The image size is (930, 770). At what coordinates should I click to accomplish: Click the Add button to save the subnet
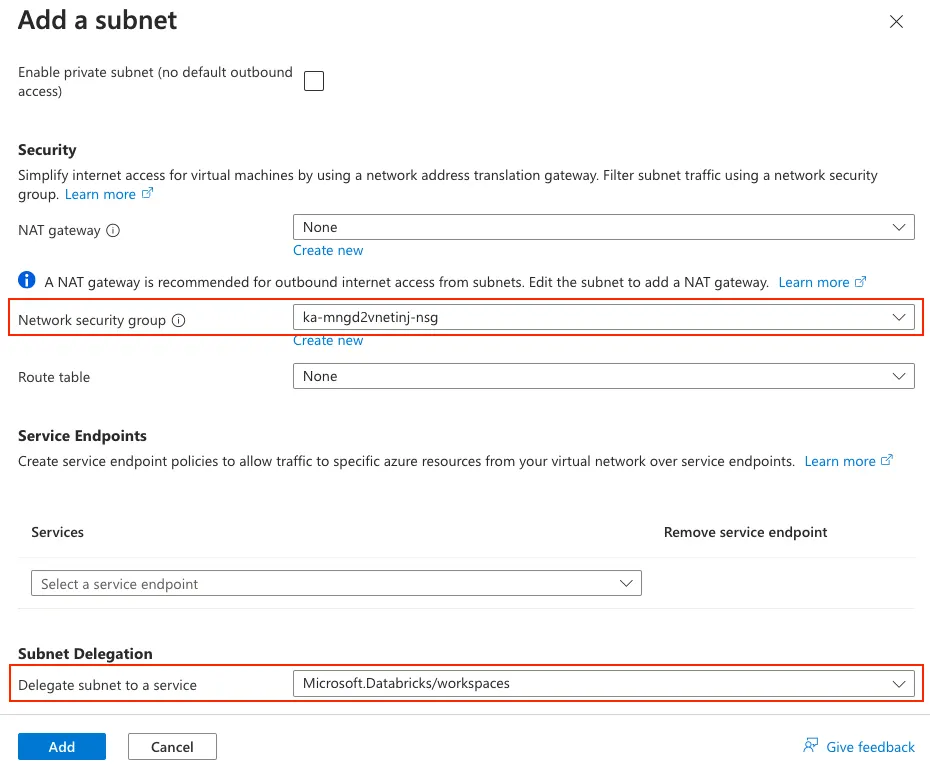tap(61, 746)
